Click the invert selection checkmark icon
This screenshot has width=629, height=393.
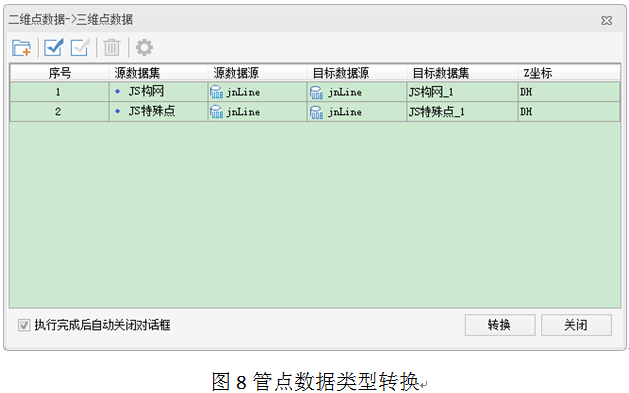point(79,47)
